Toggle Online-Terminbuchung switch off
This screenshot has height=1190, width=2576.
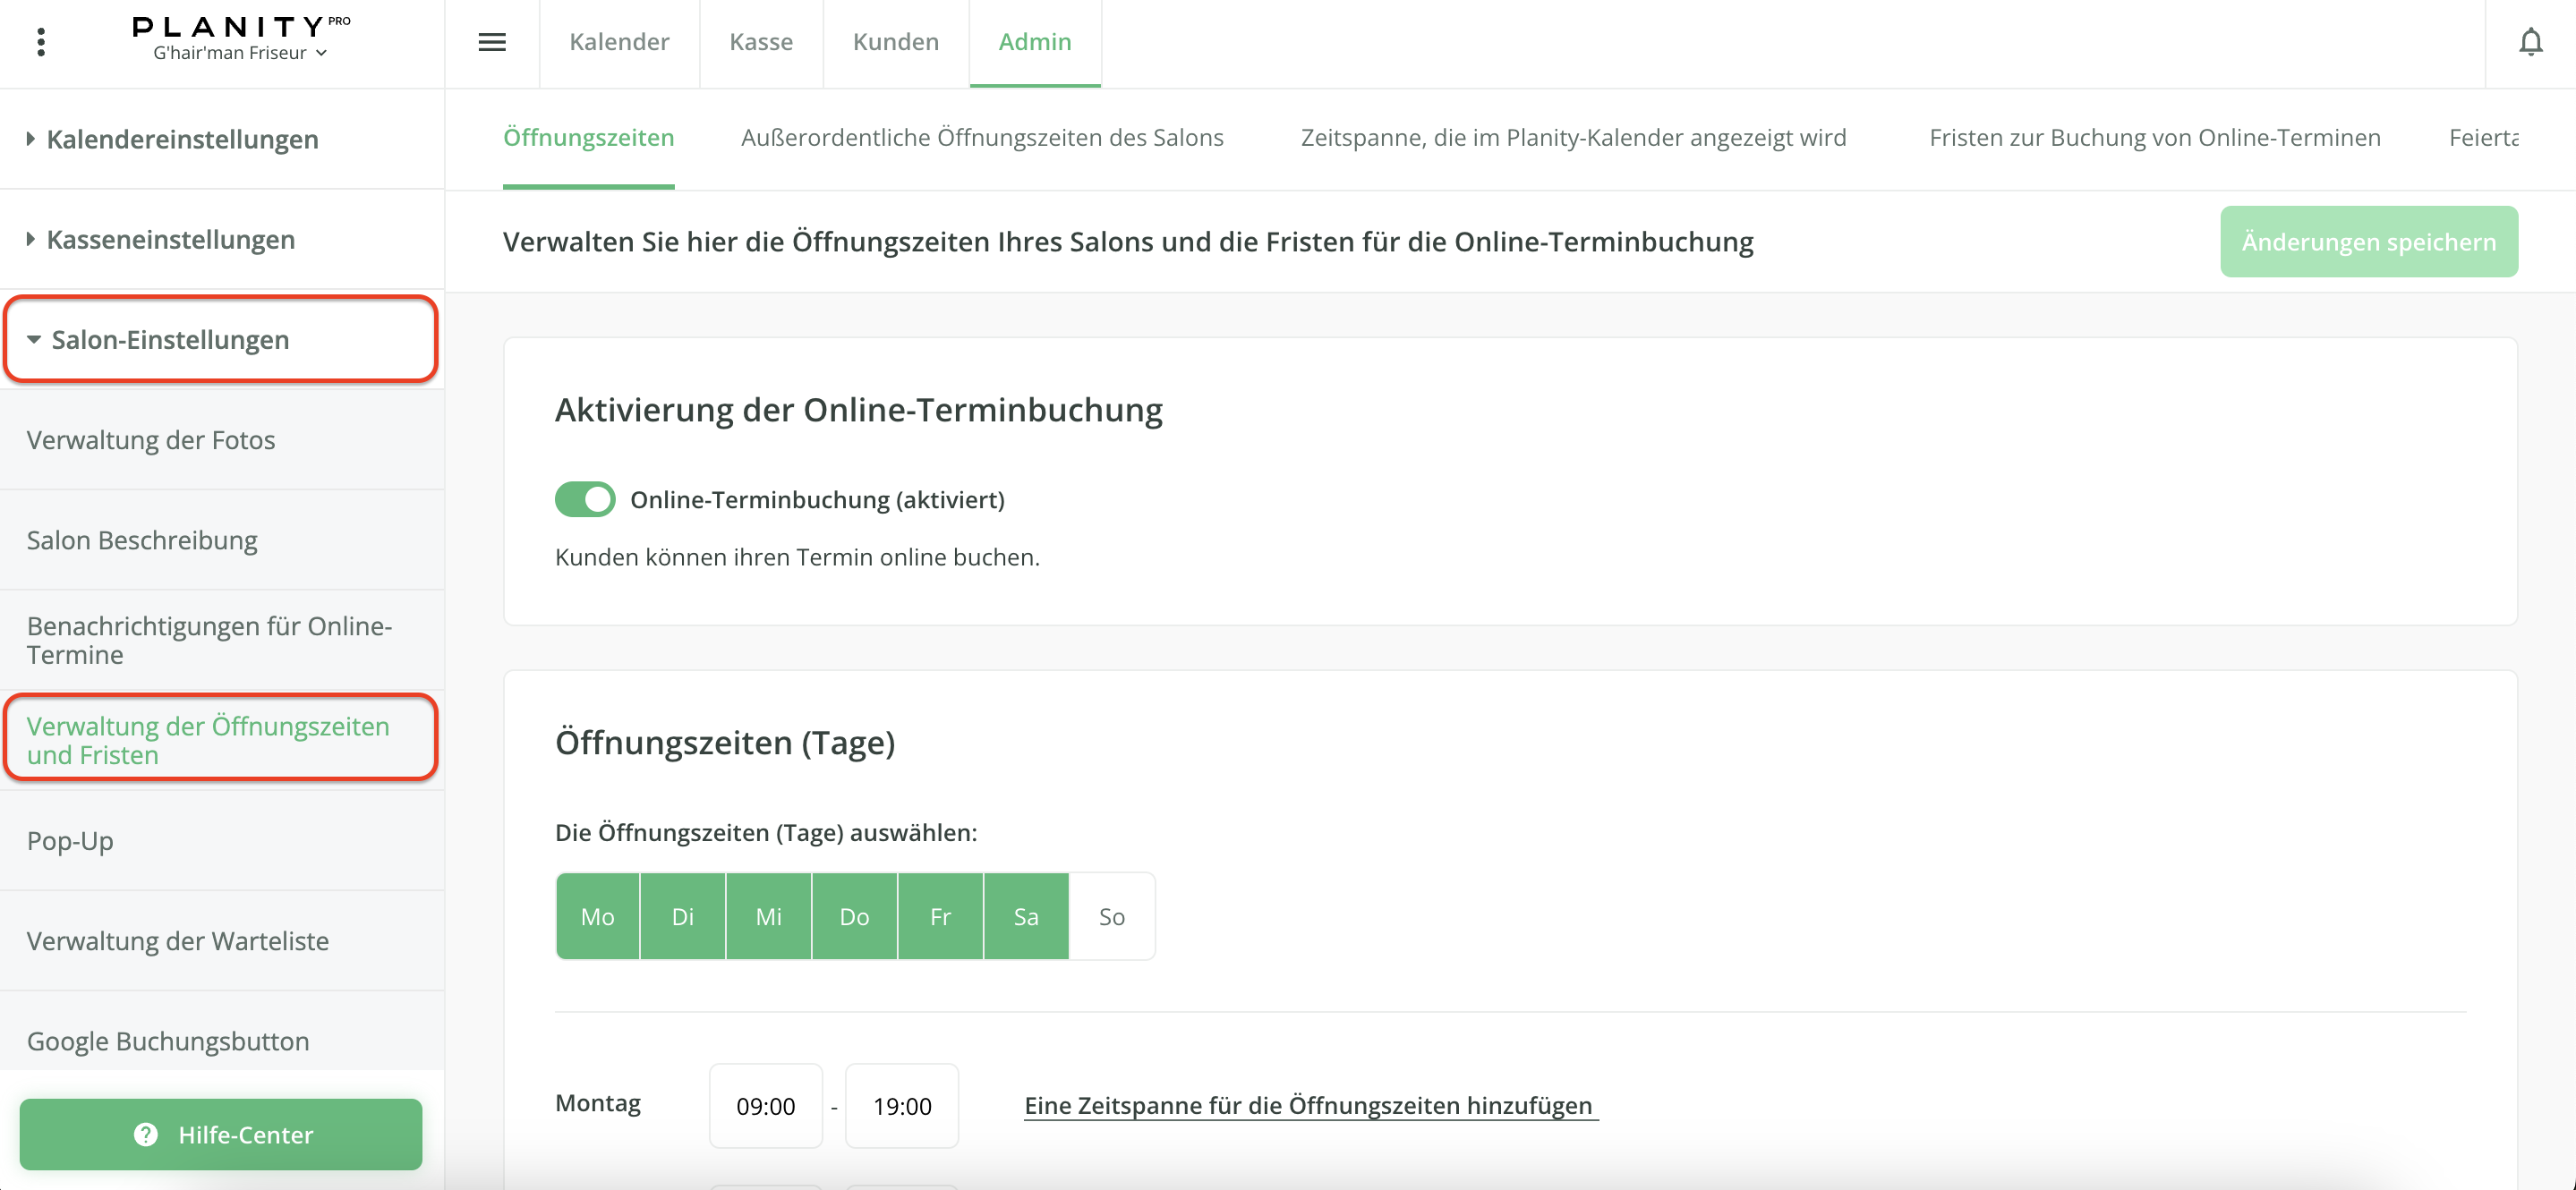[585, 499]
